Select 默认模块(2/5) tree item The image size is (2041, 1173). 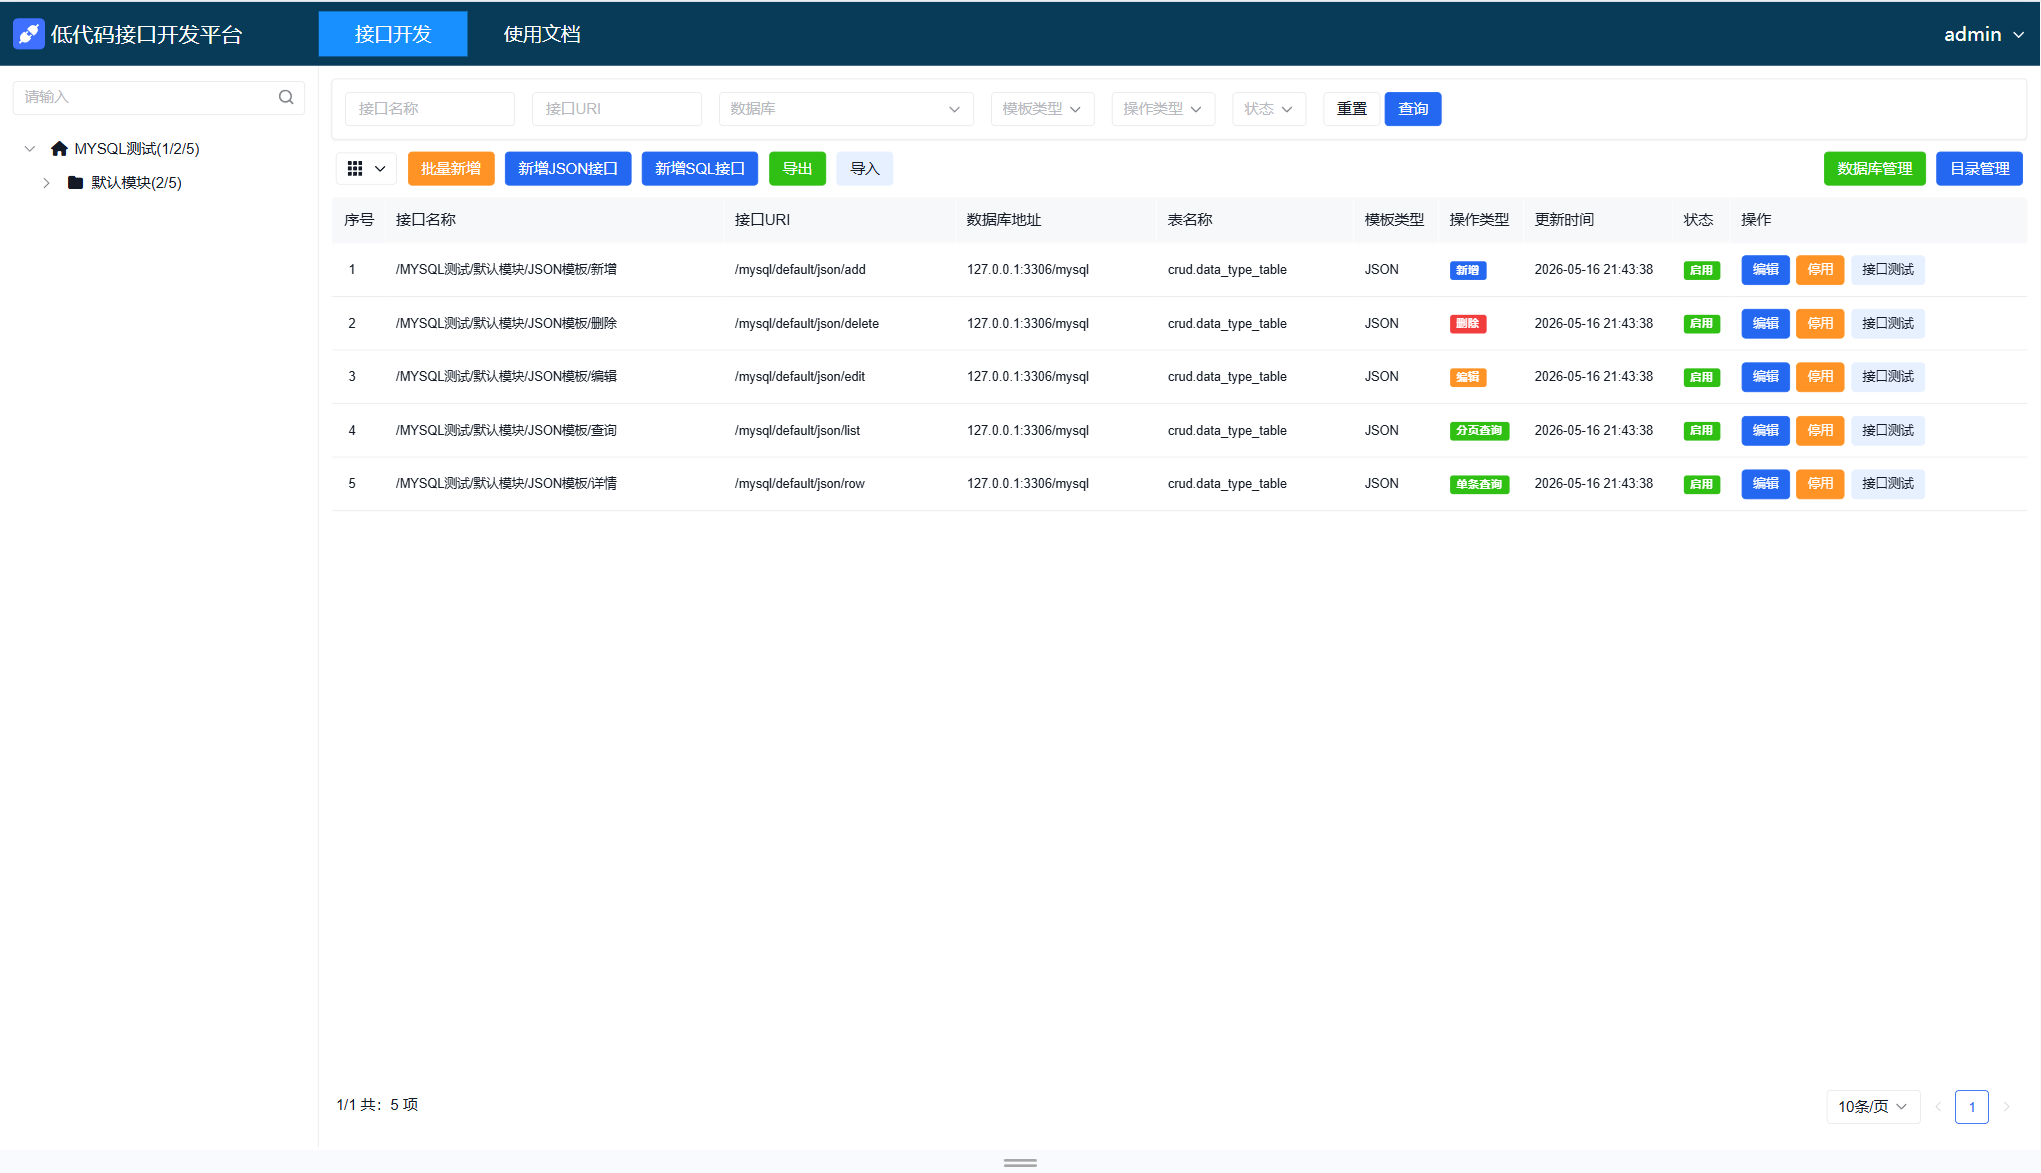coord(136,183)
